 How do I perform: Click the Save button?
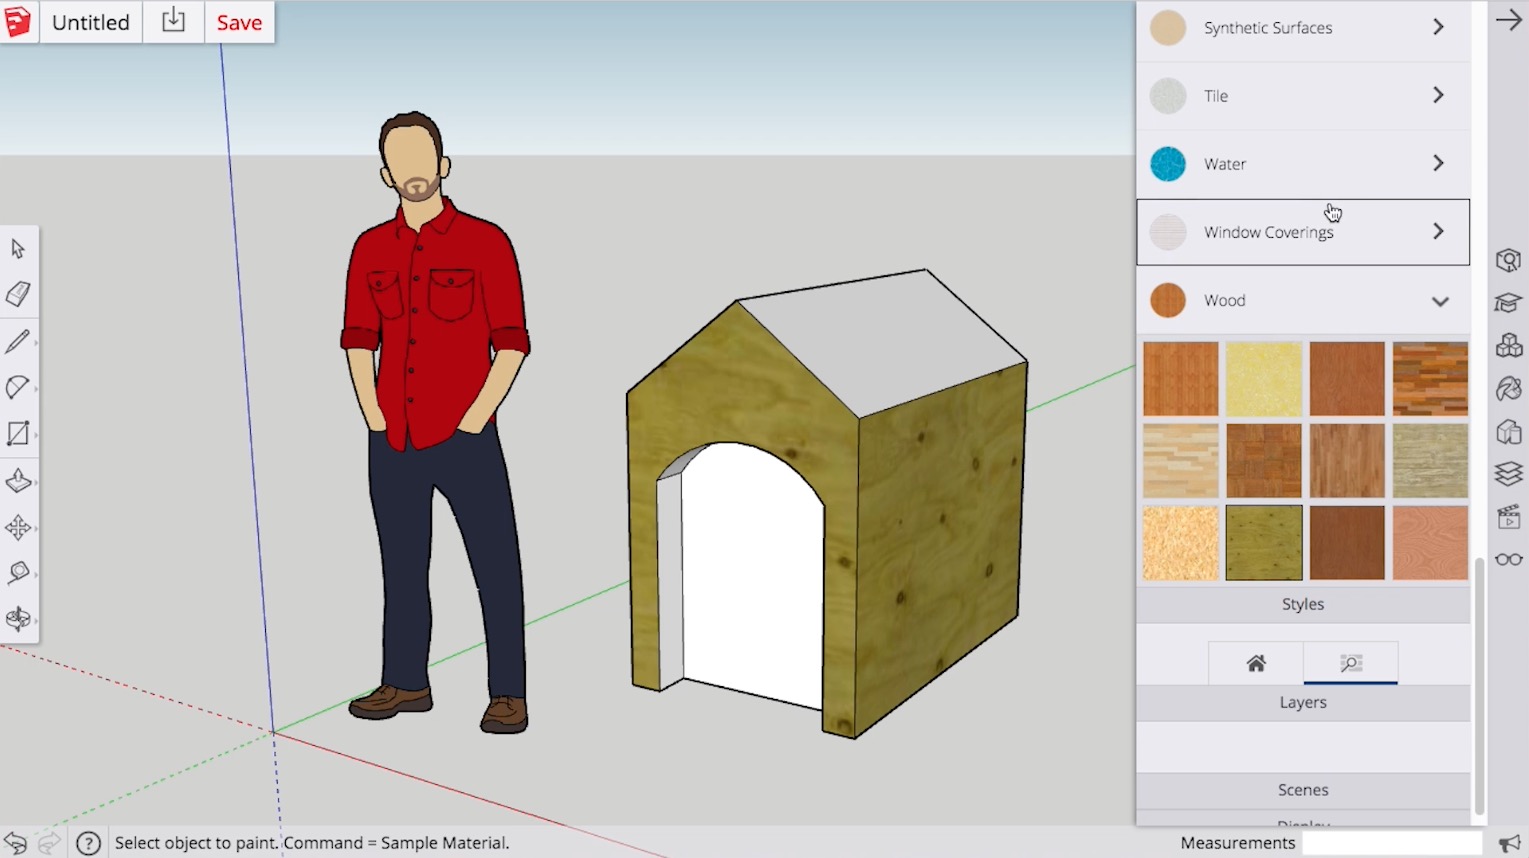pyautogui.click(x=239, y=22)
